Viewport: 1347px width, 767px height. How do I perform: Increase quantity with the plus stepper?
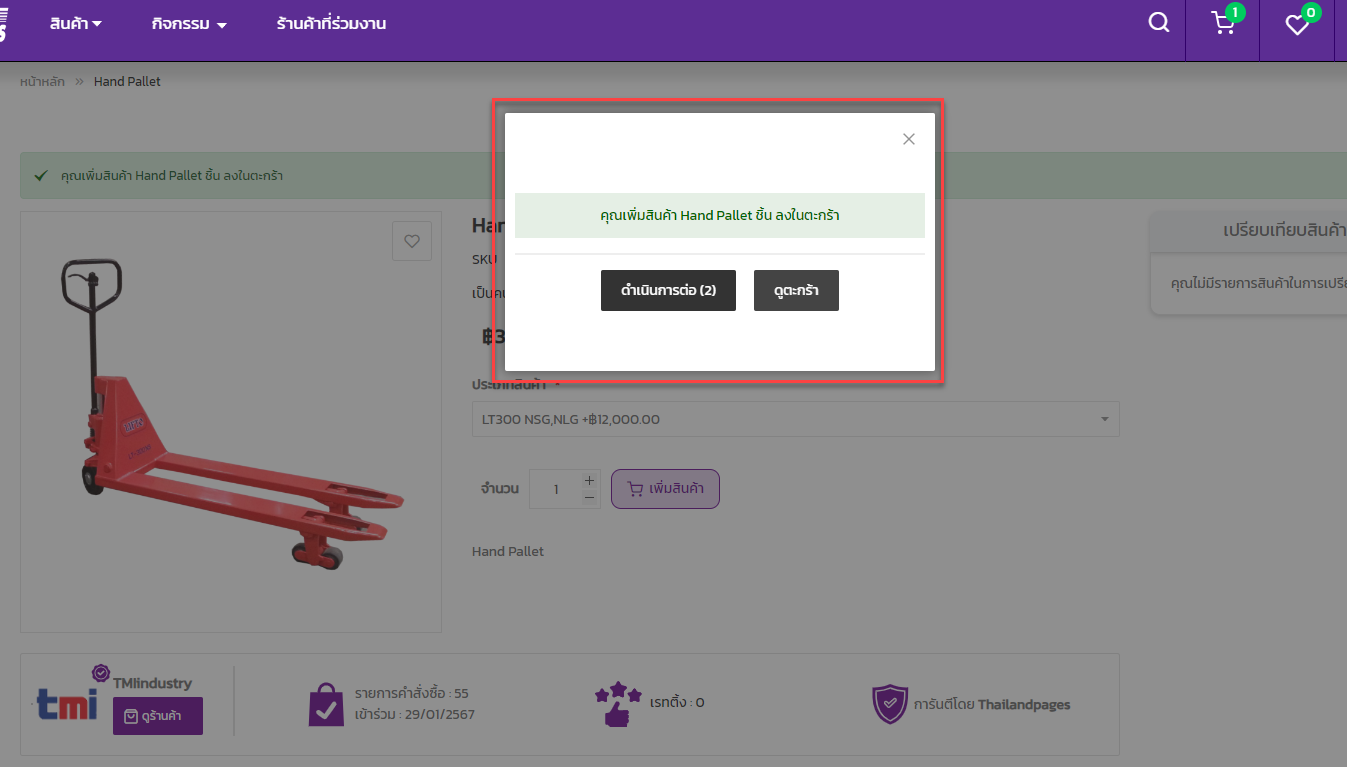coord(589,481)
